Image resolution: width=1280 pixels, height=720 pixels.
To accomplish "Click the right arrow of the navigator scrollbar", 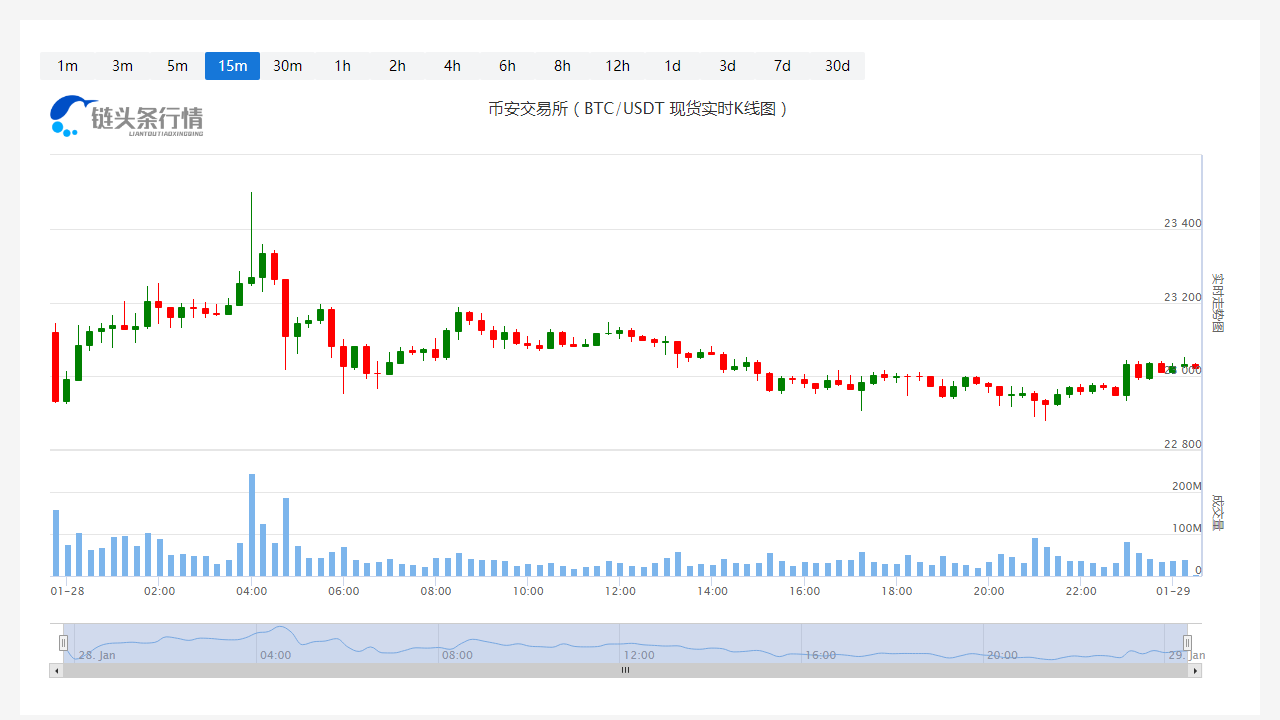I will click(1195, 671).
